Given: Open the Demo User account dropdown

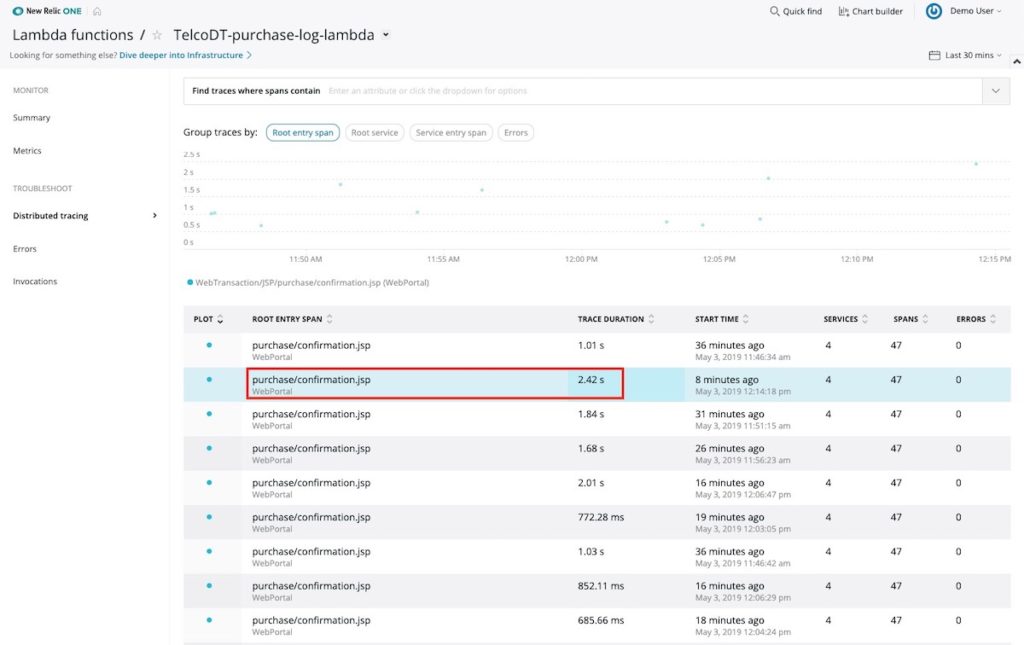Looking at the screenshot, I should [x=975, y=11].
